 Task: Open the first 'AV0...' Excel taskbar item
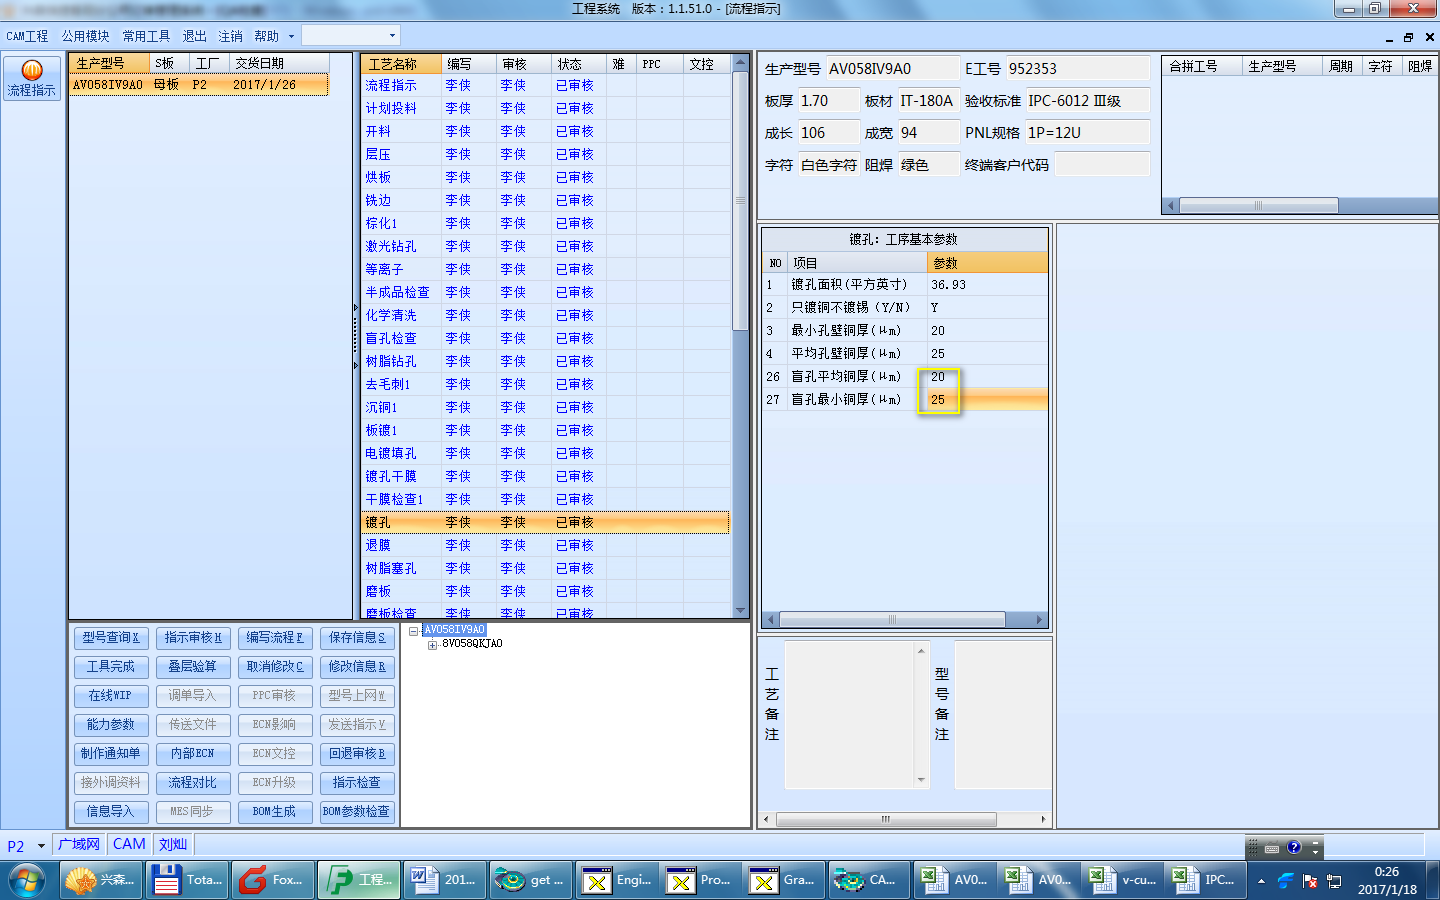pos(954,880)
